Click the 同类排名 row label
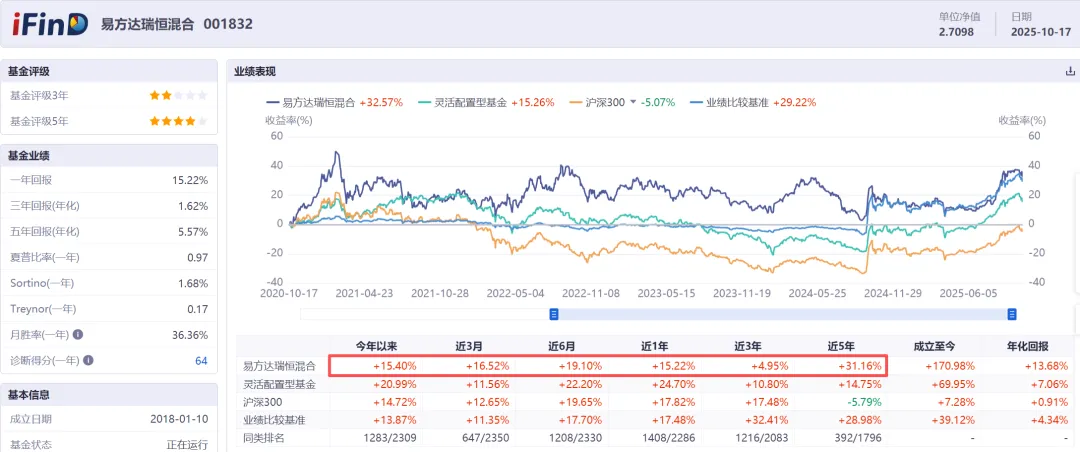 [264, 436]
